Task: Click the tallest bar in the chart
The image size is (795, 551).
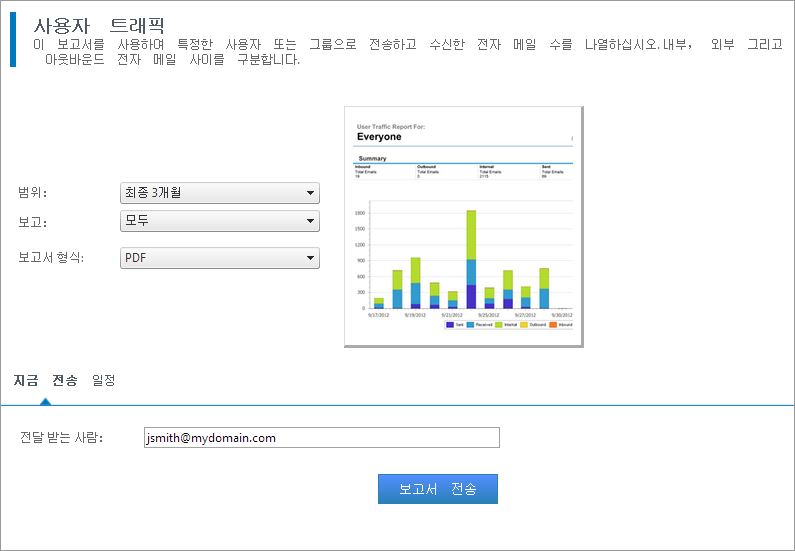Action: pos(471,259)
